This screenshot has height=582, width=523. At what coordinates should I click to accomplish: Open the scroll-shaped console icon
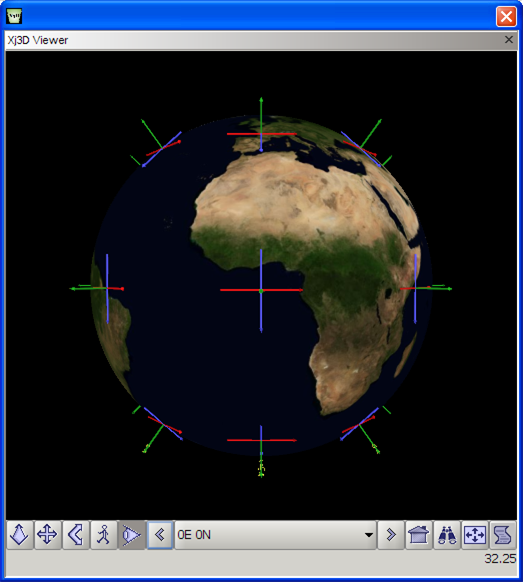[503, 535]
